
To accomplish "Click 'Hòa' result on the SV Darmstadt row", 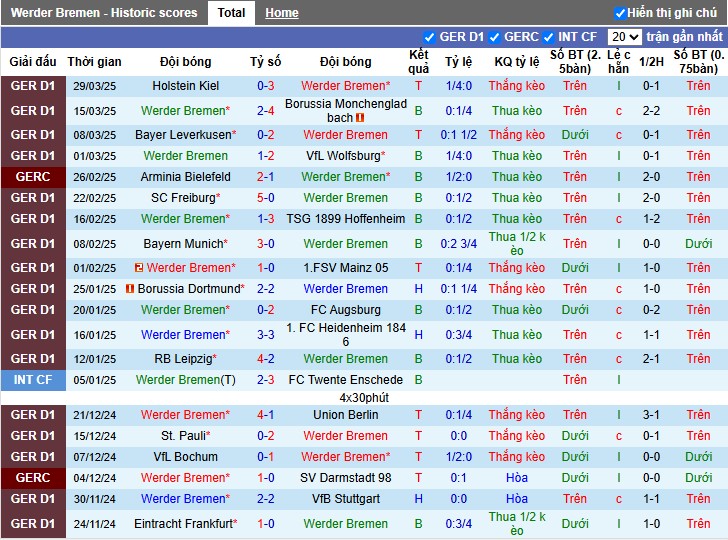I will (517, 477).
